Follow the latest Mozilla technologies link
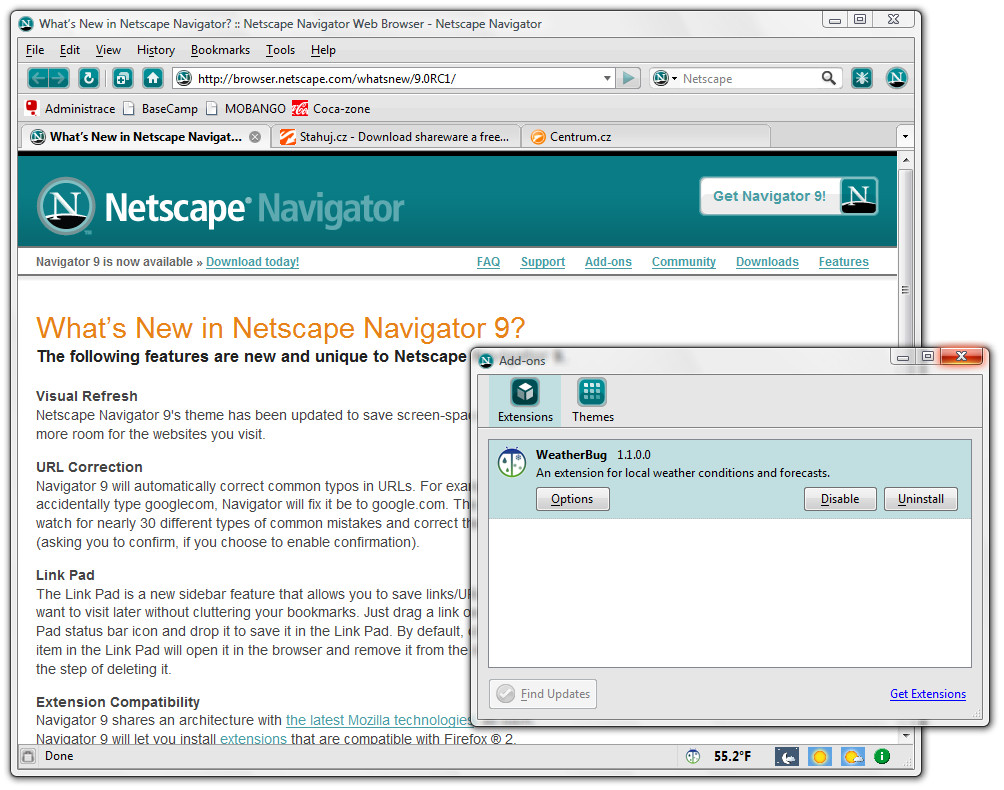Viewport: 1004px width, 790px height. click(378, 720)
